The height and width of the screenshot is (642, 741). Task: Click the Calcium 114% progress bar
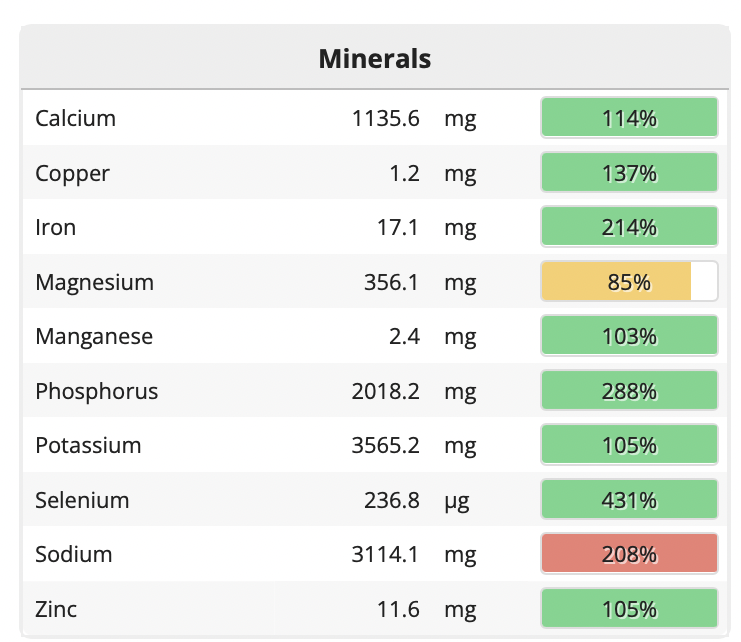[x=629, y=118]
